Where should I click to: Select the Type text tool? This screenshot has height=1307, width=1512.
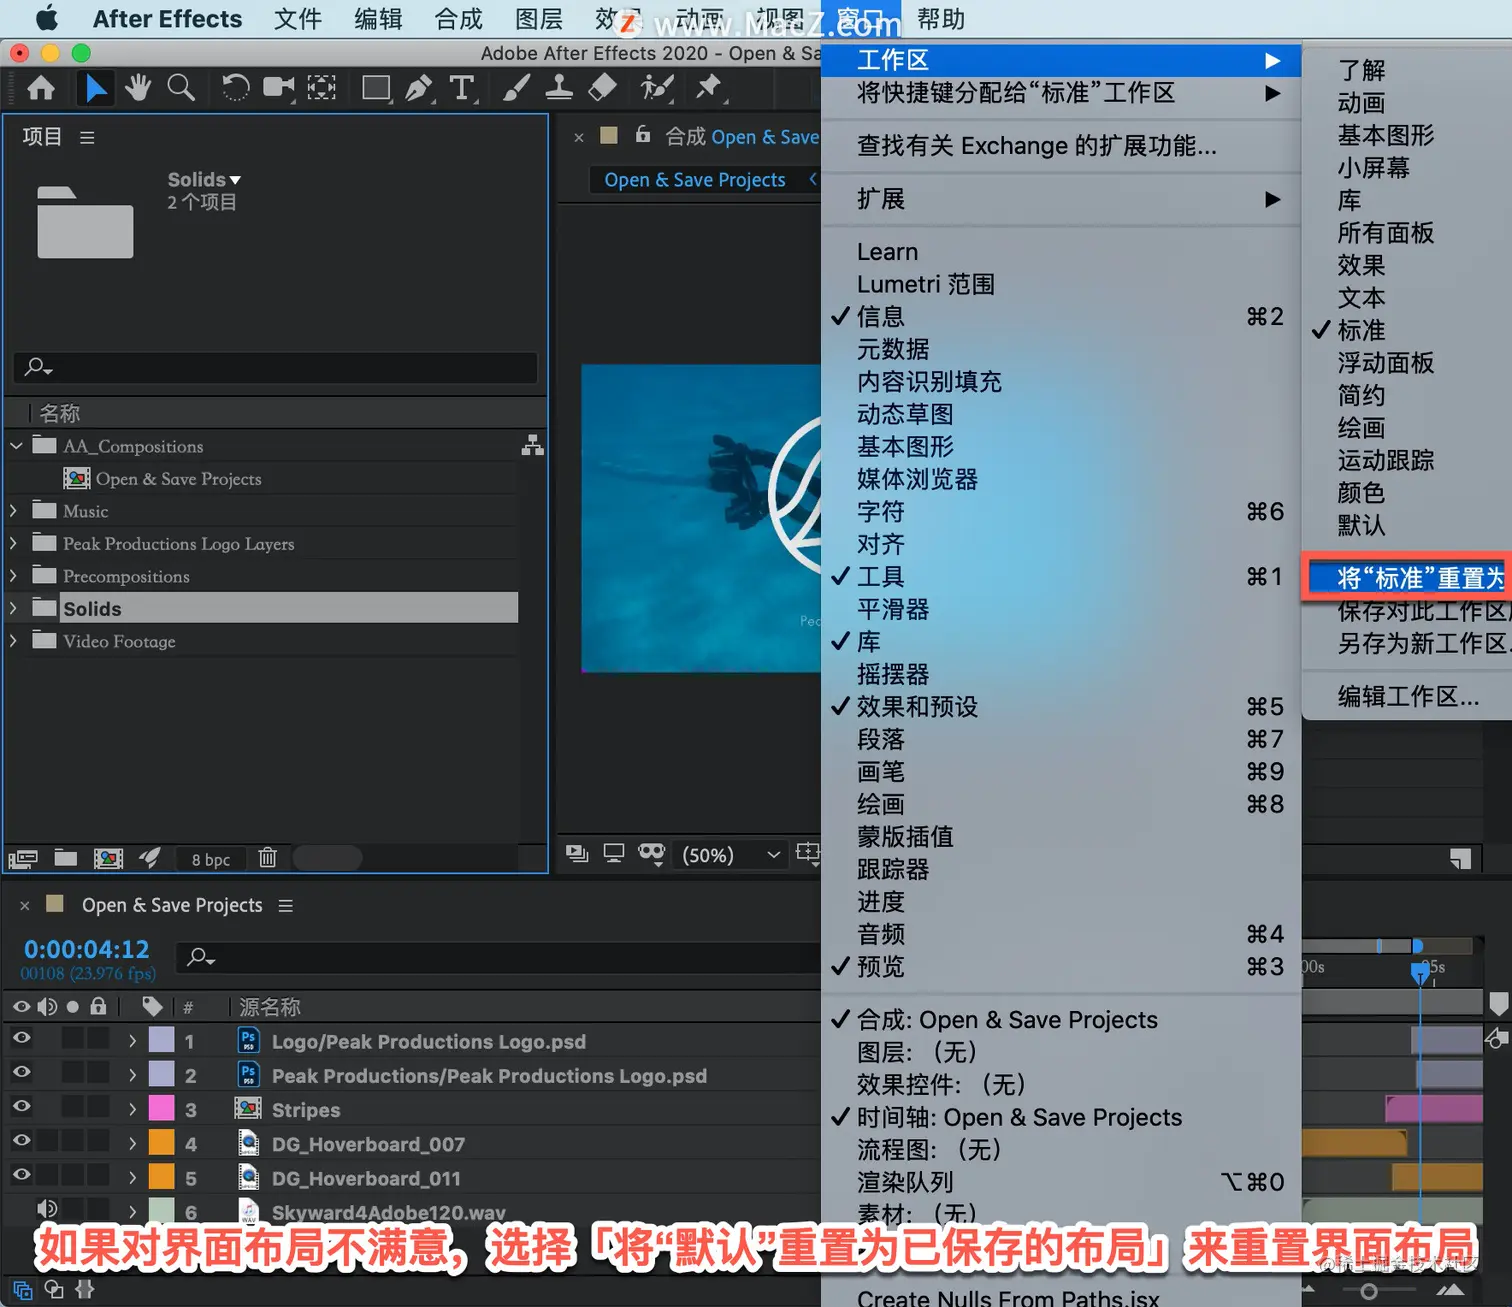pyautogui.click(x=462, y=88)
